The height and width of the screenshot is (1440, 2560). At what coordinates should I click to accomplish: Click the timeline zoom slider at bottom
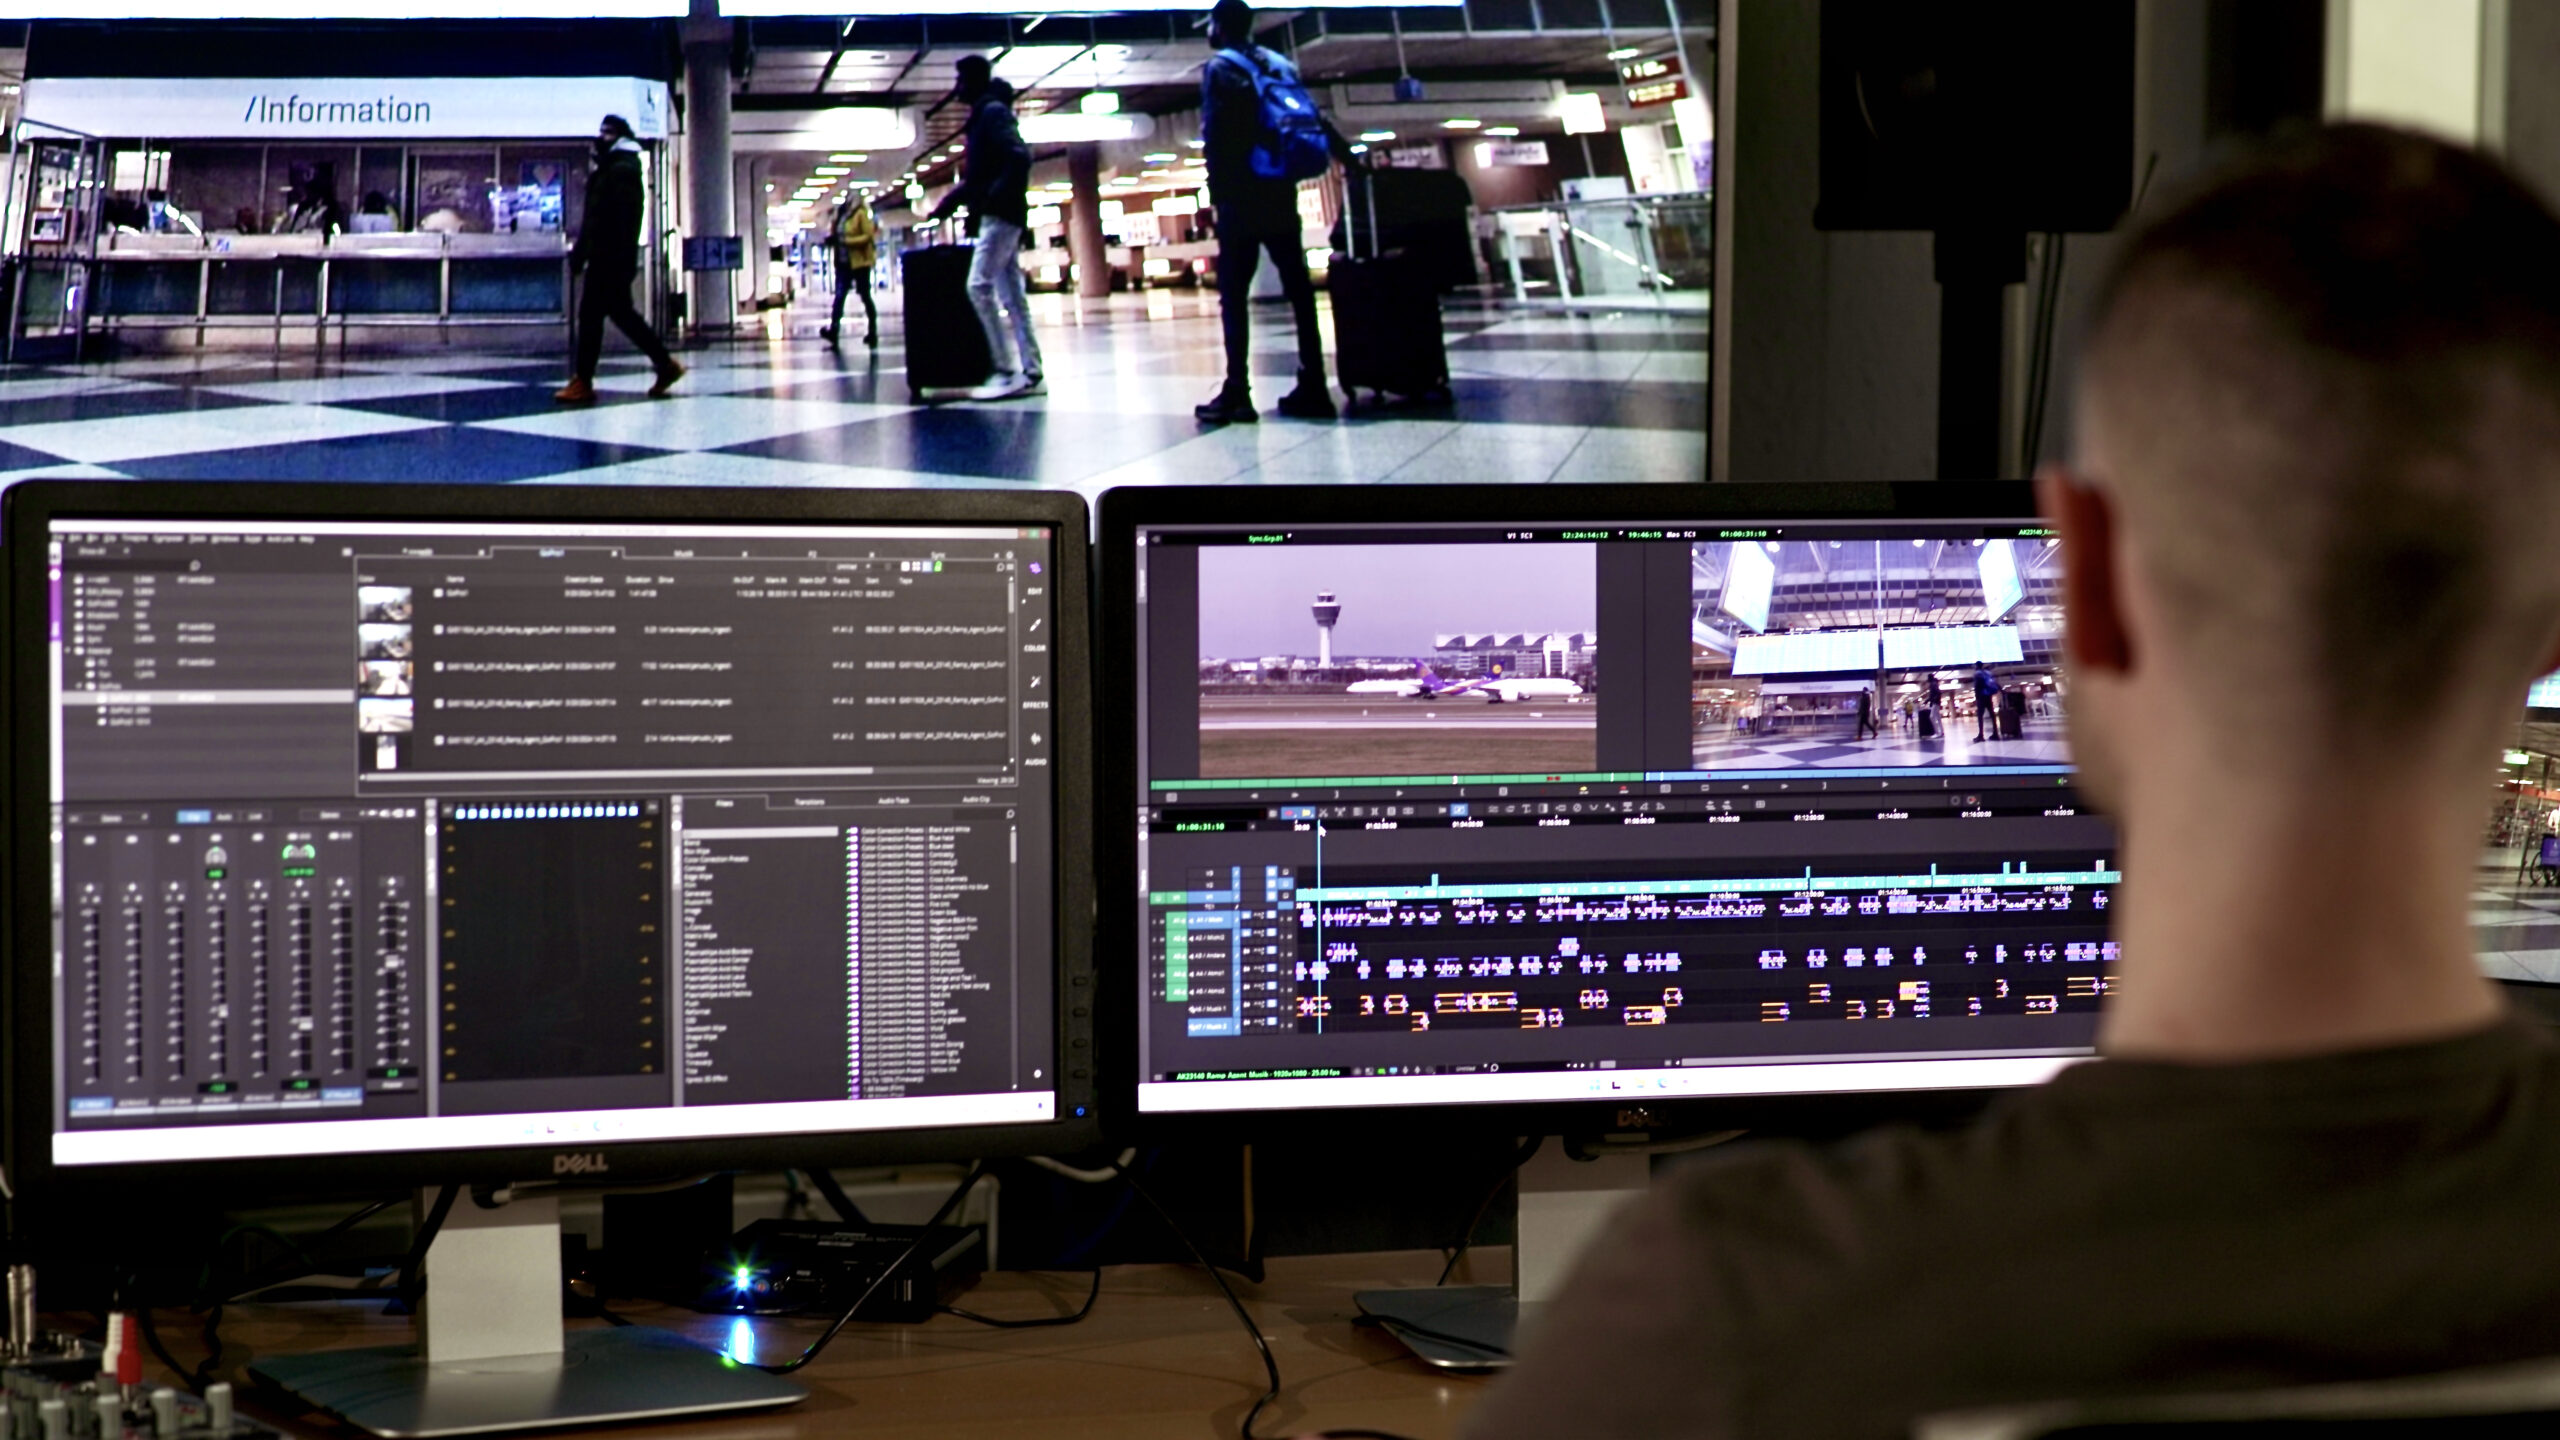pos(1607,1064)
